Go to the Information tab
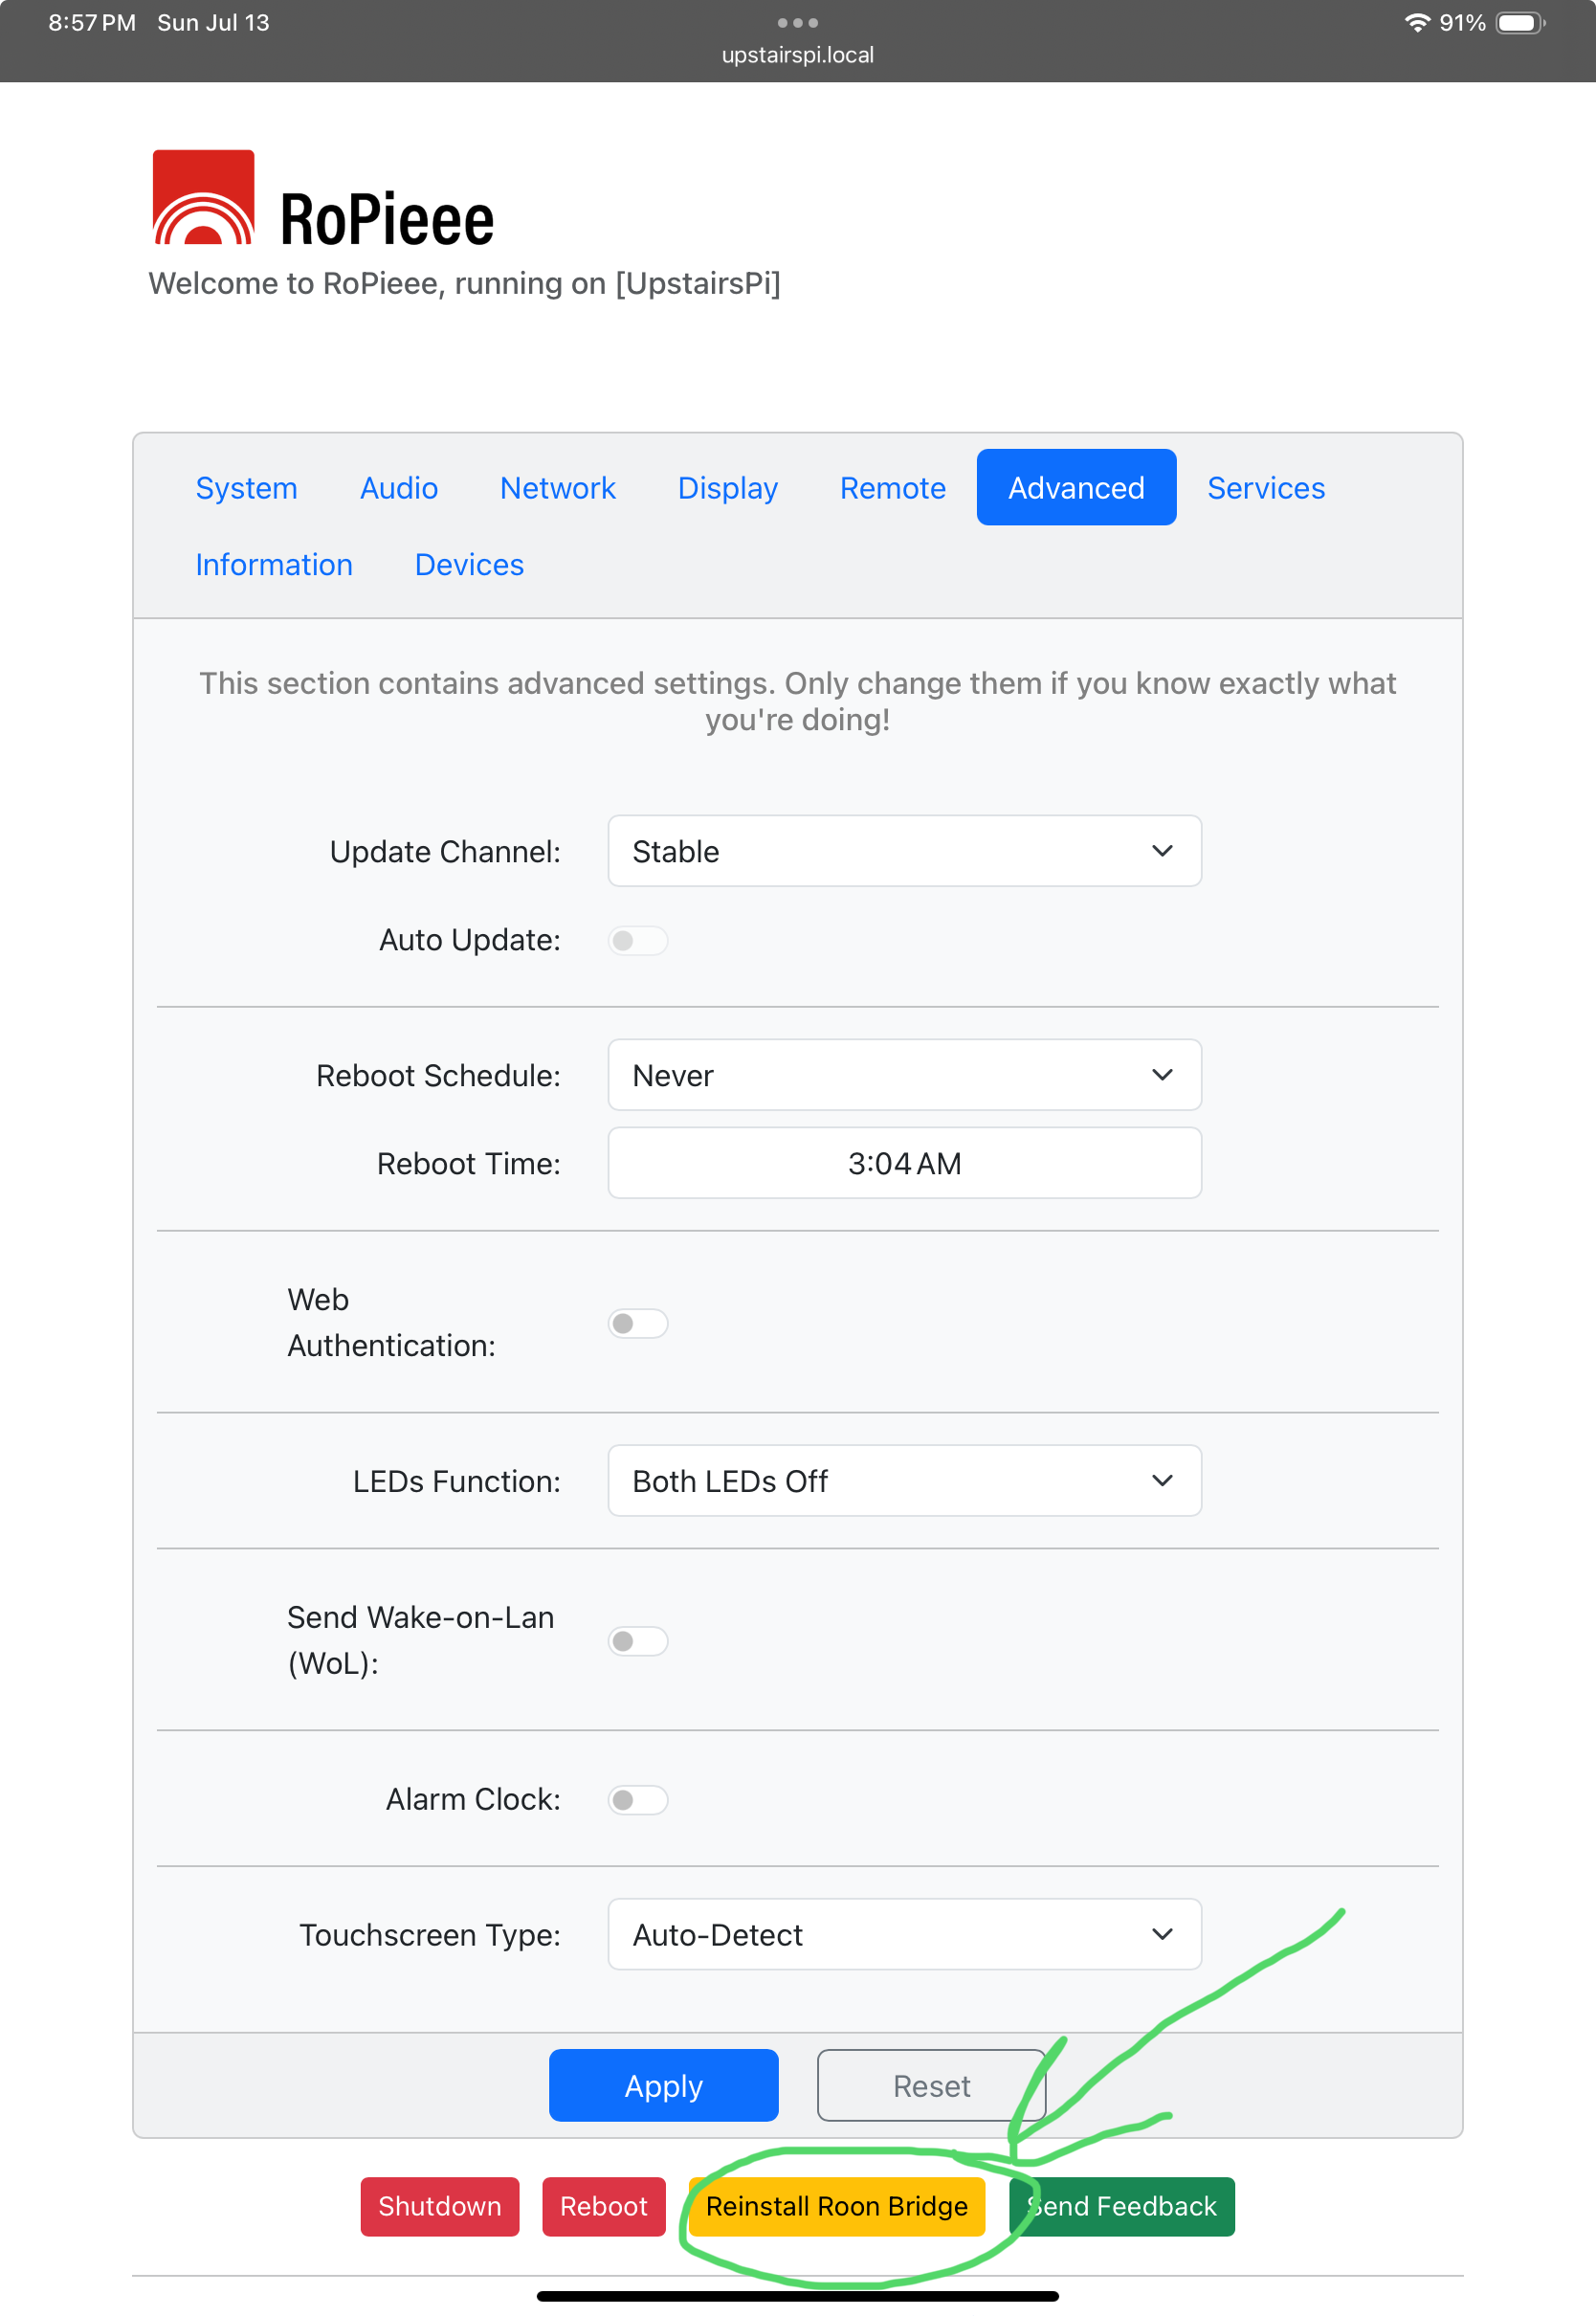The height and width of the screenshot is (2316, 1596). (x=273, y=565)
